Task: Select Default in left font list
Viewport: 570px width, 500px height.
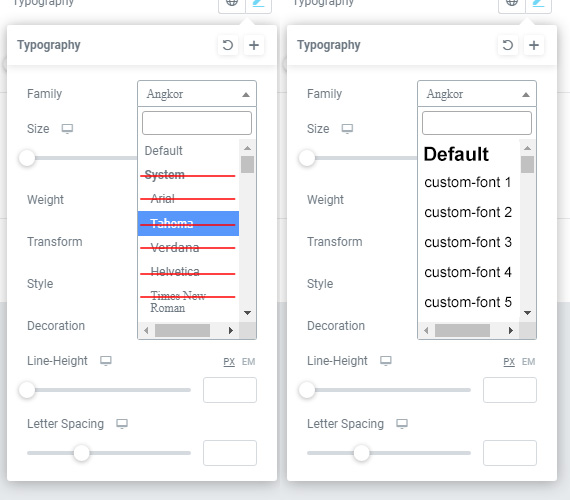Action: coord(164,151)
